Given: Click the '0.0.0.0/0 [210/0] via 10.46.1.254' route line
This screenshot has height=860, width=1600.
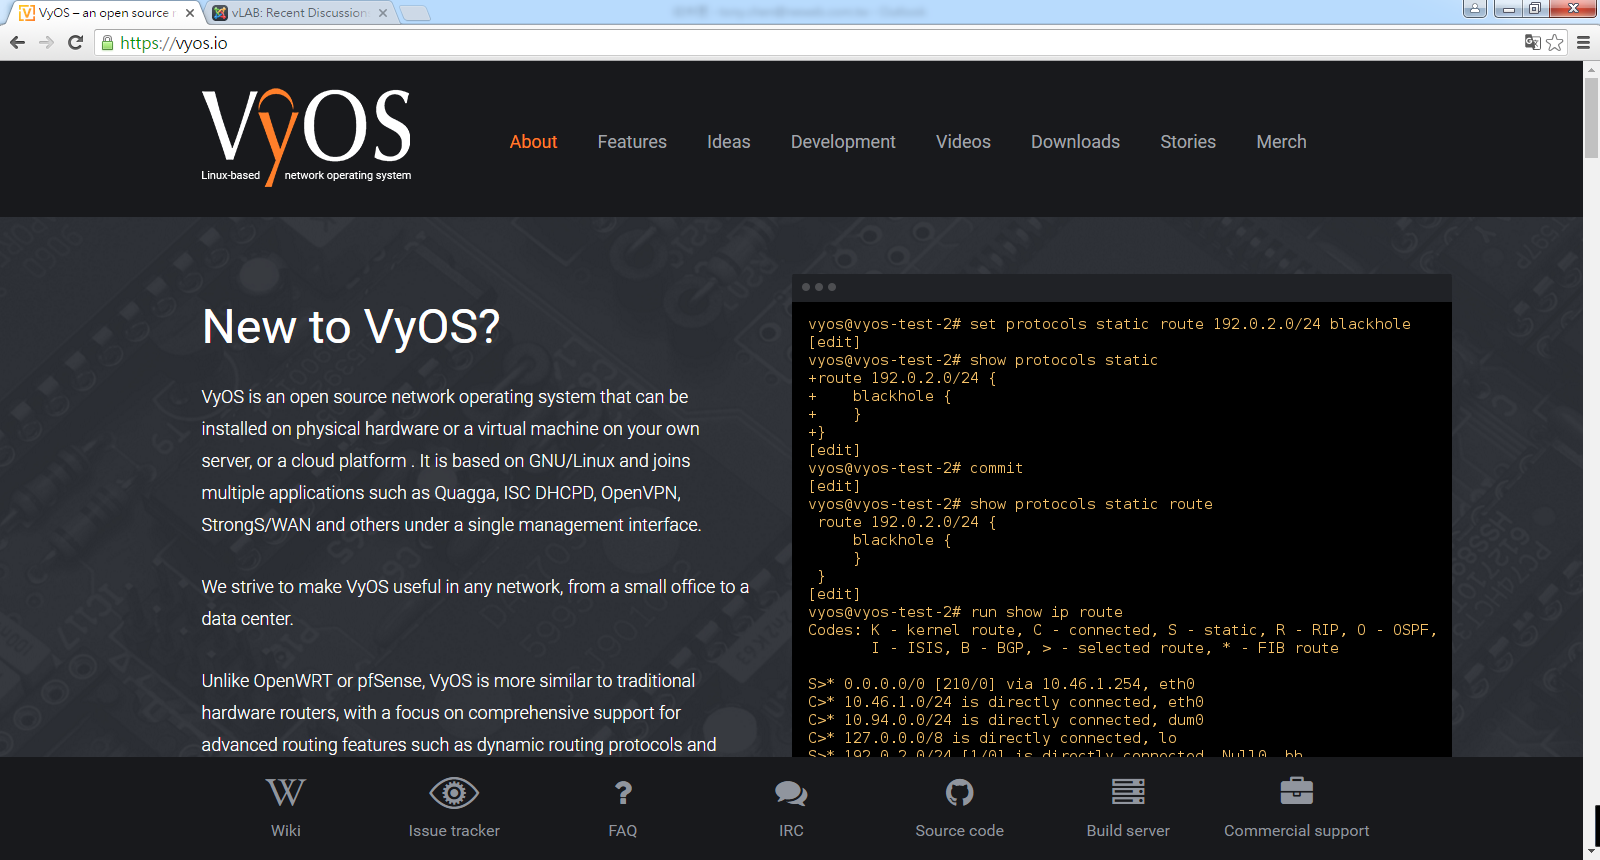Looking at the screenshot, I should (1002, 684).
